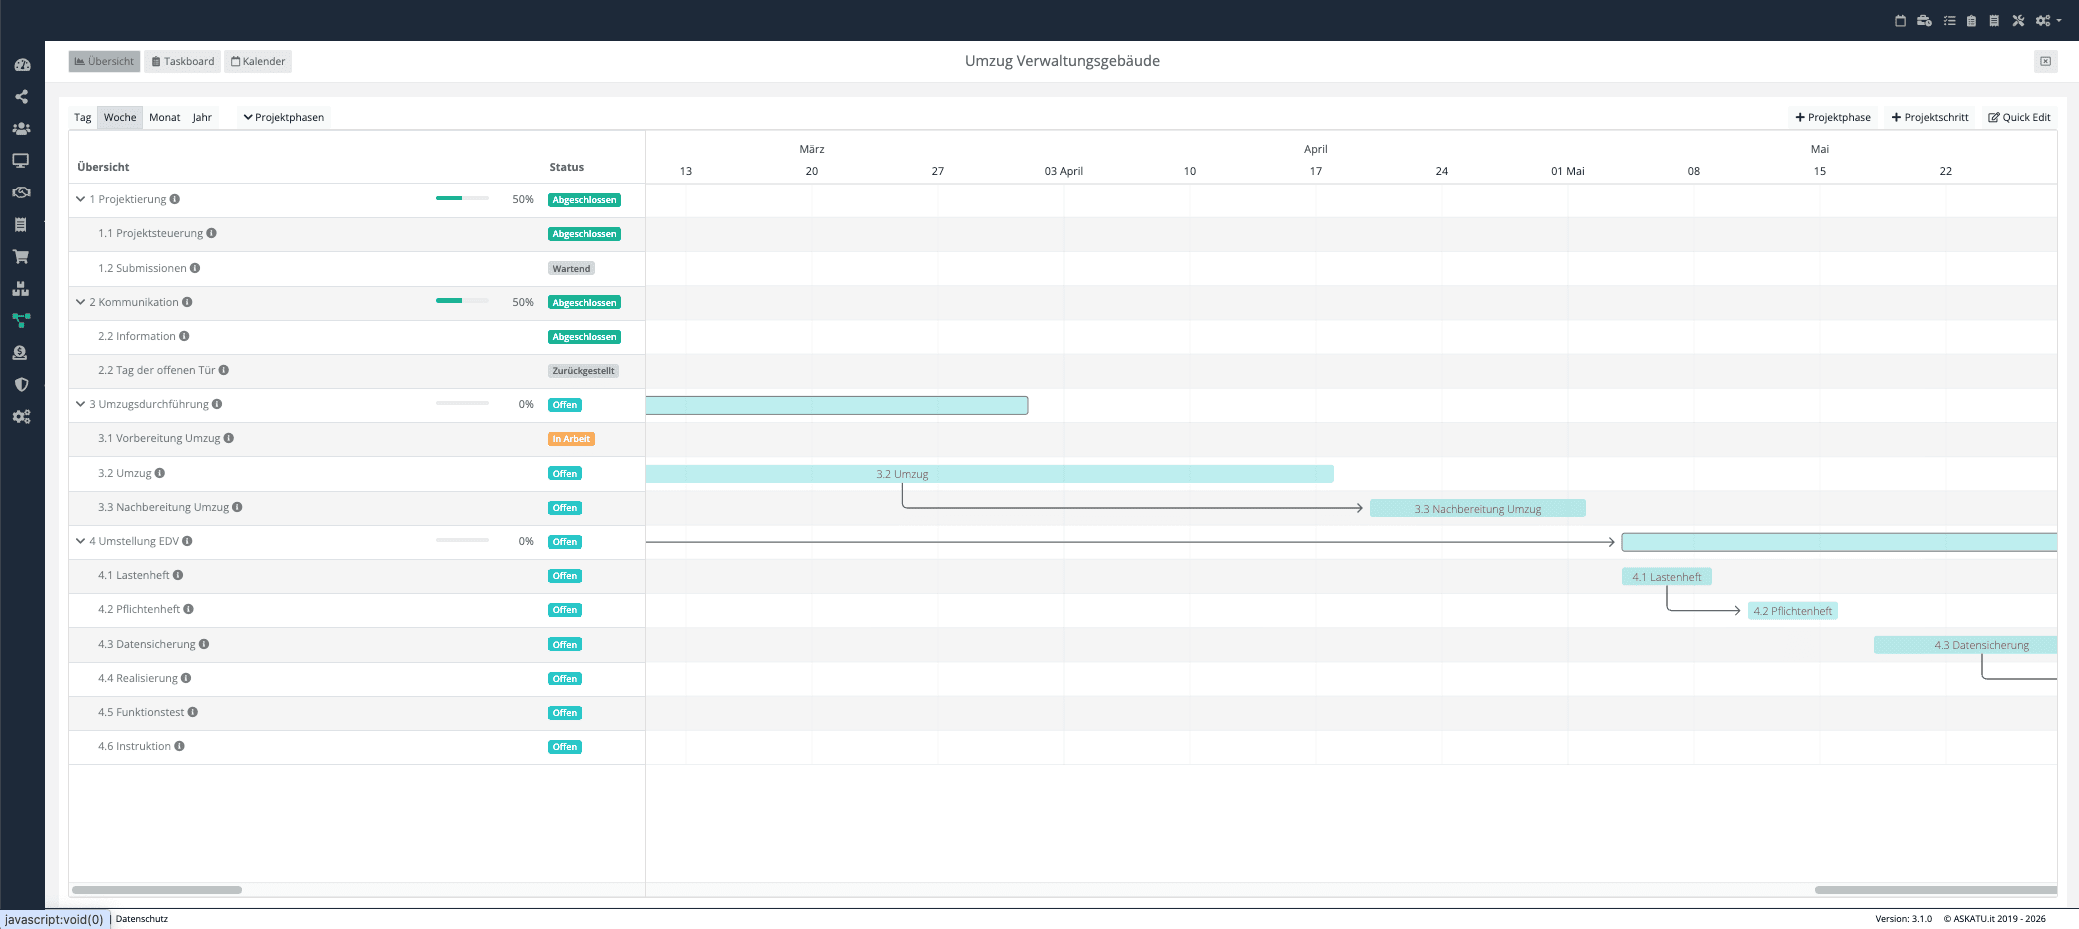Screen dimensions: 2079x929
Task: Select the Tag time scale
Action: (83, 117)
